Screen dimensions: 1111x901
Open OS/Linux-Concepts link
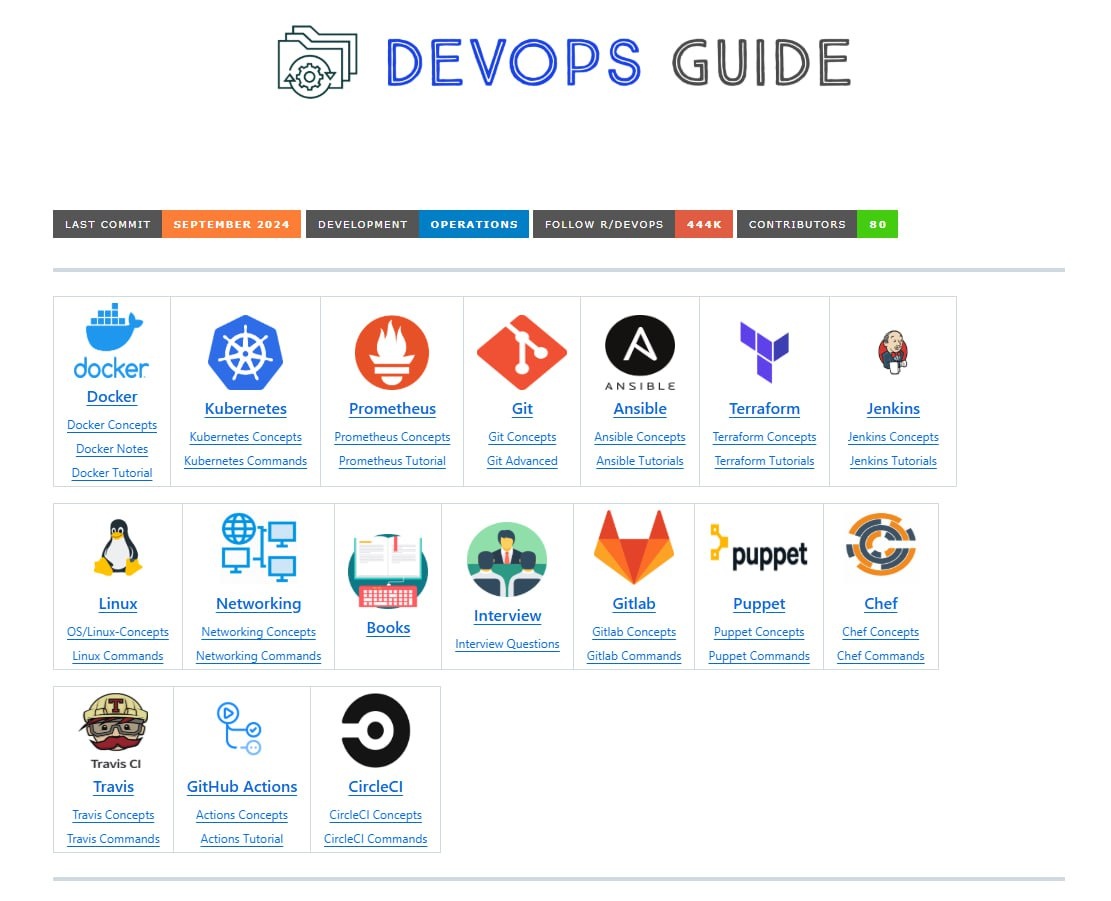point(118,632)
